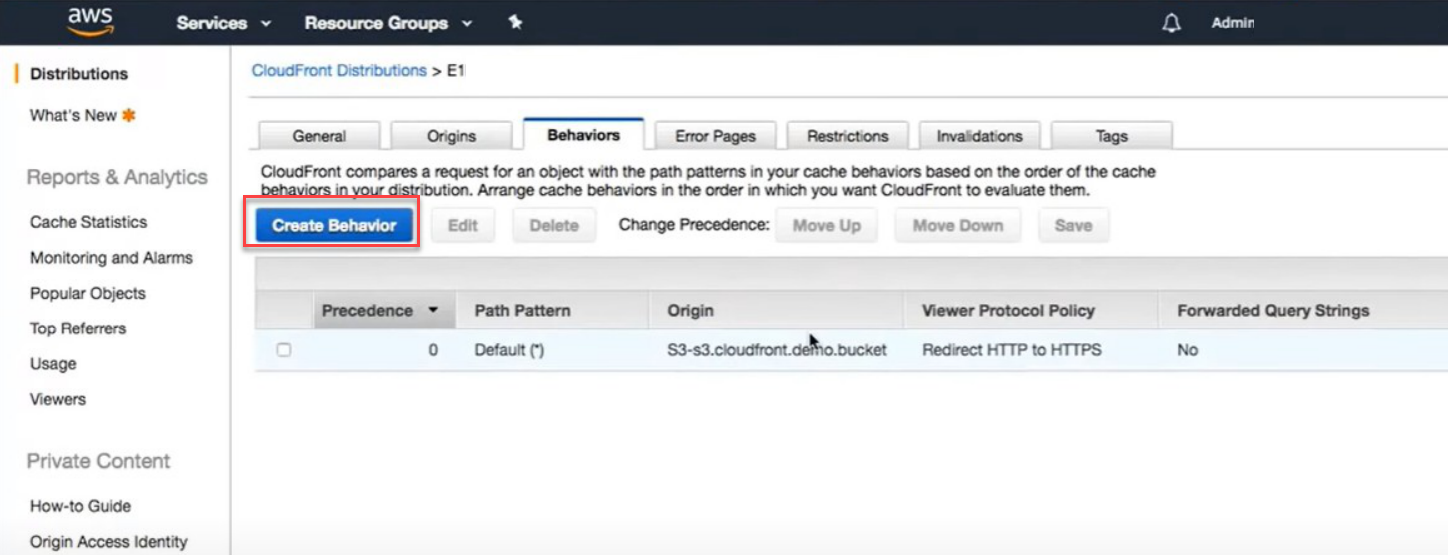Click the Path Pattern column header
The height and width of the screenshot is (555, 1448).
[x=522, y=311]
